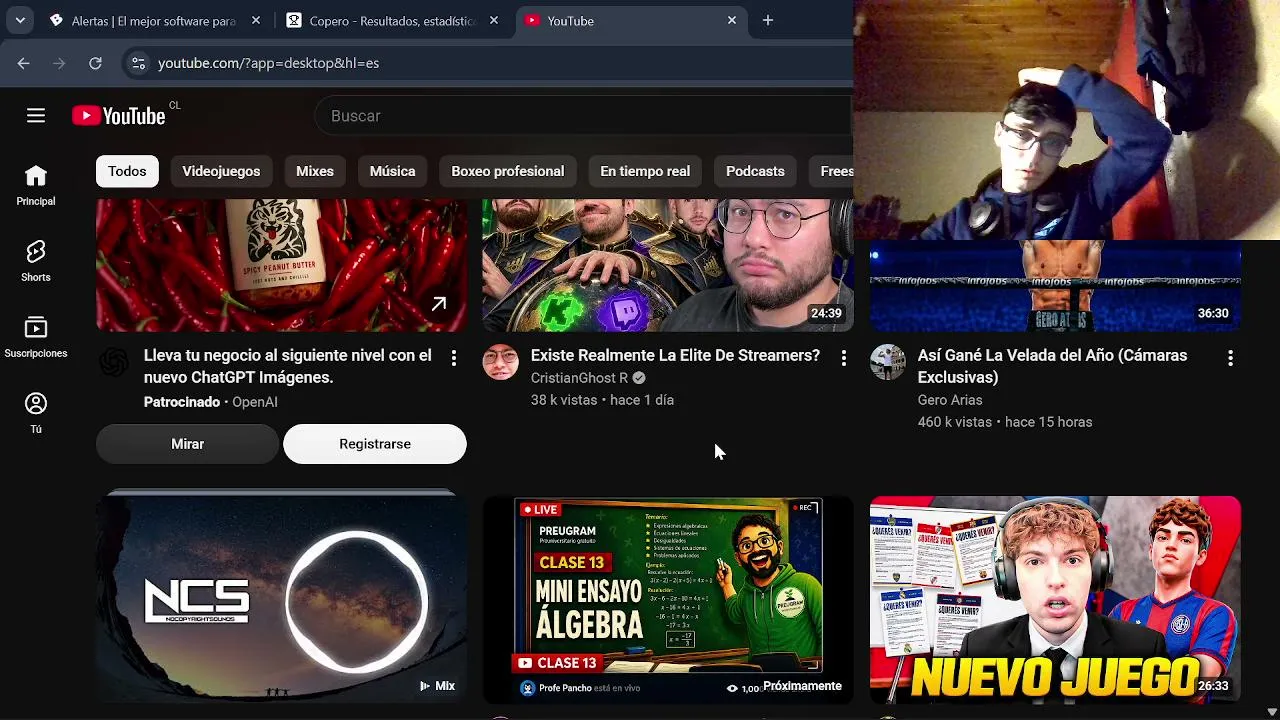Open the ChatGPT Imágenes ad title
The image size is (1280, 720).
tap(288, 366)
